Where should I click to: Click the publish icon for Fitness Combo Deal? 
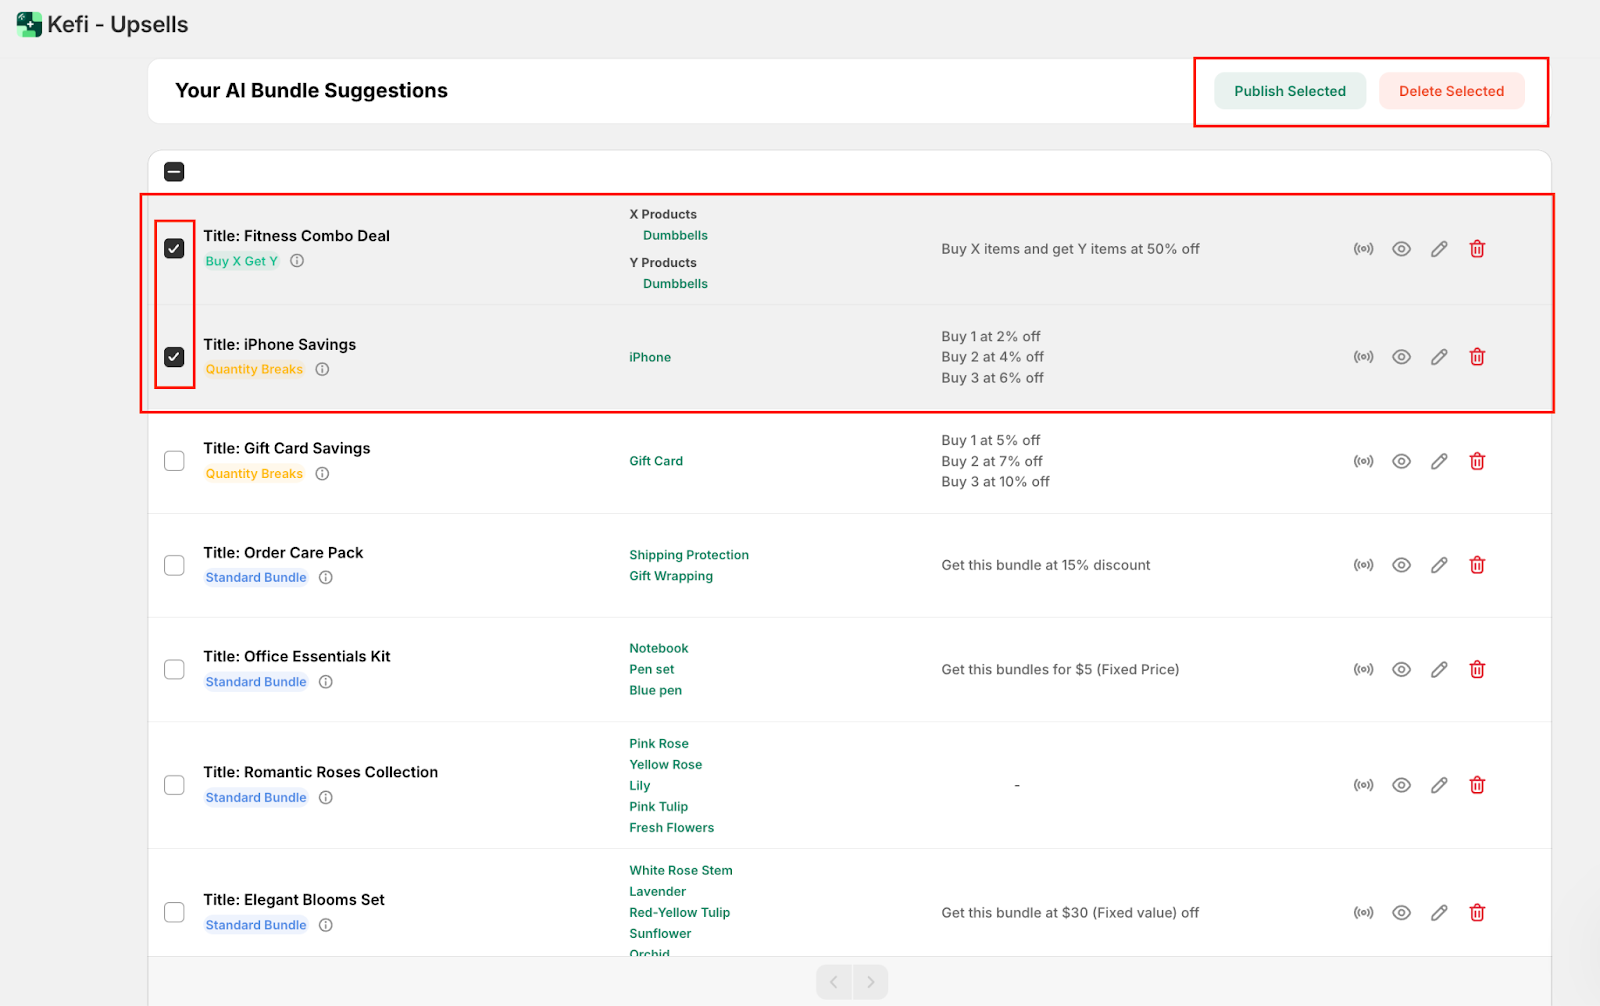coord(1363,249)
